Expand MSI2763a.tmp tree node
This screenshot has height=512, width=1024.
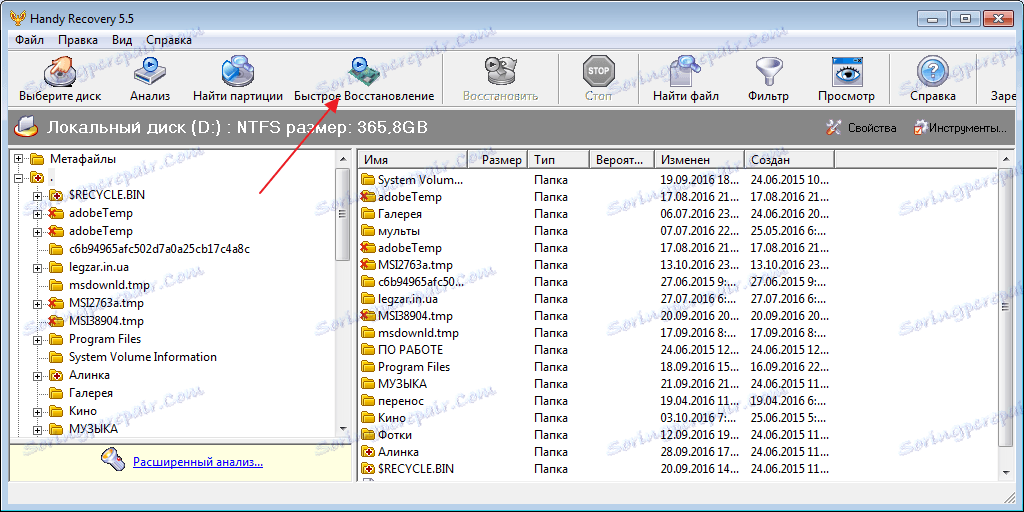click(37, 304)
